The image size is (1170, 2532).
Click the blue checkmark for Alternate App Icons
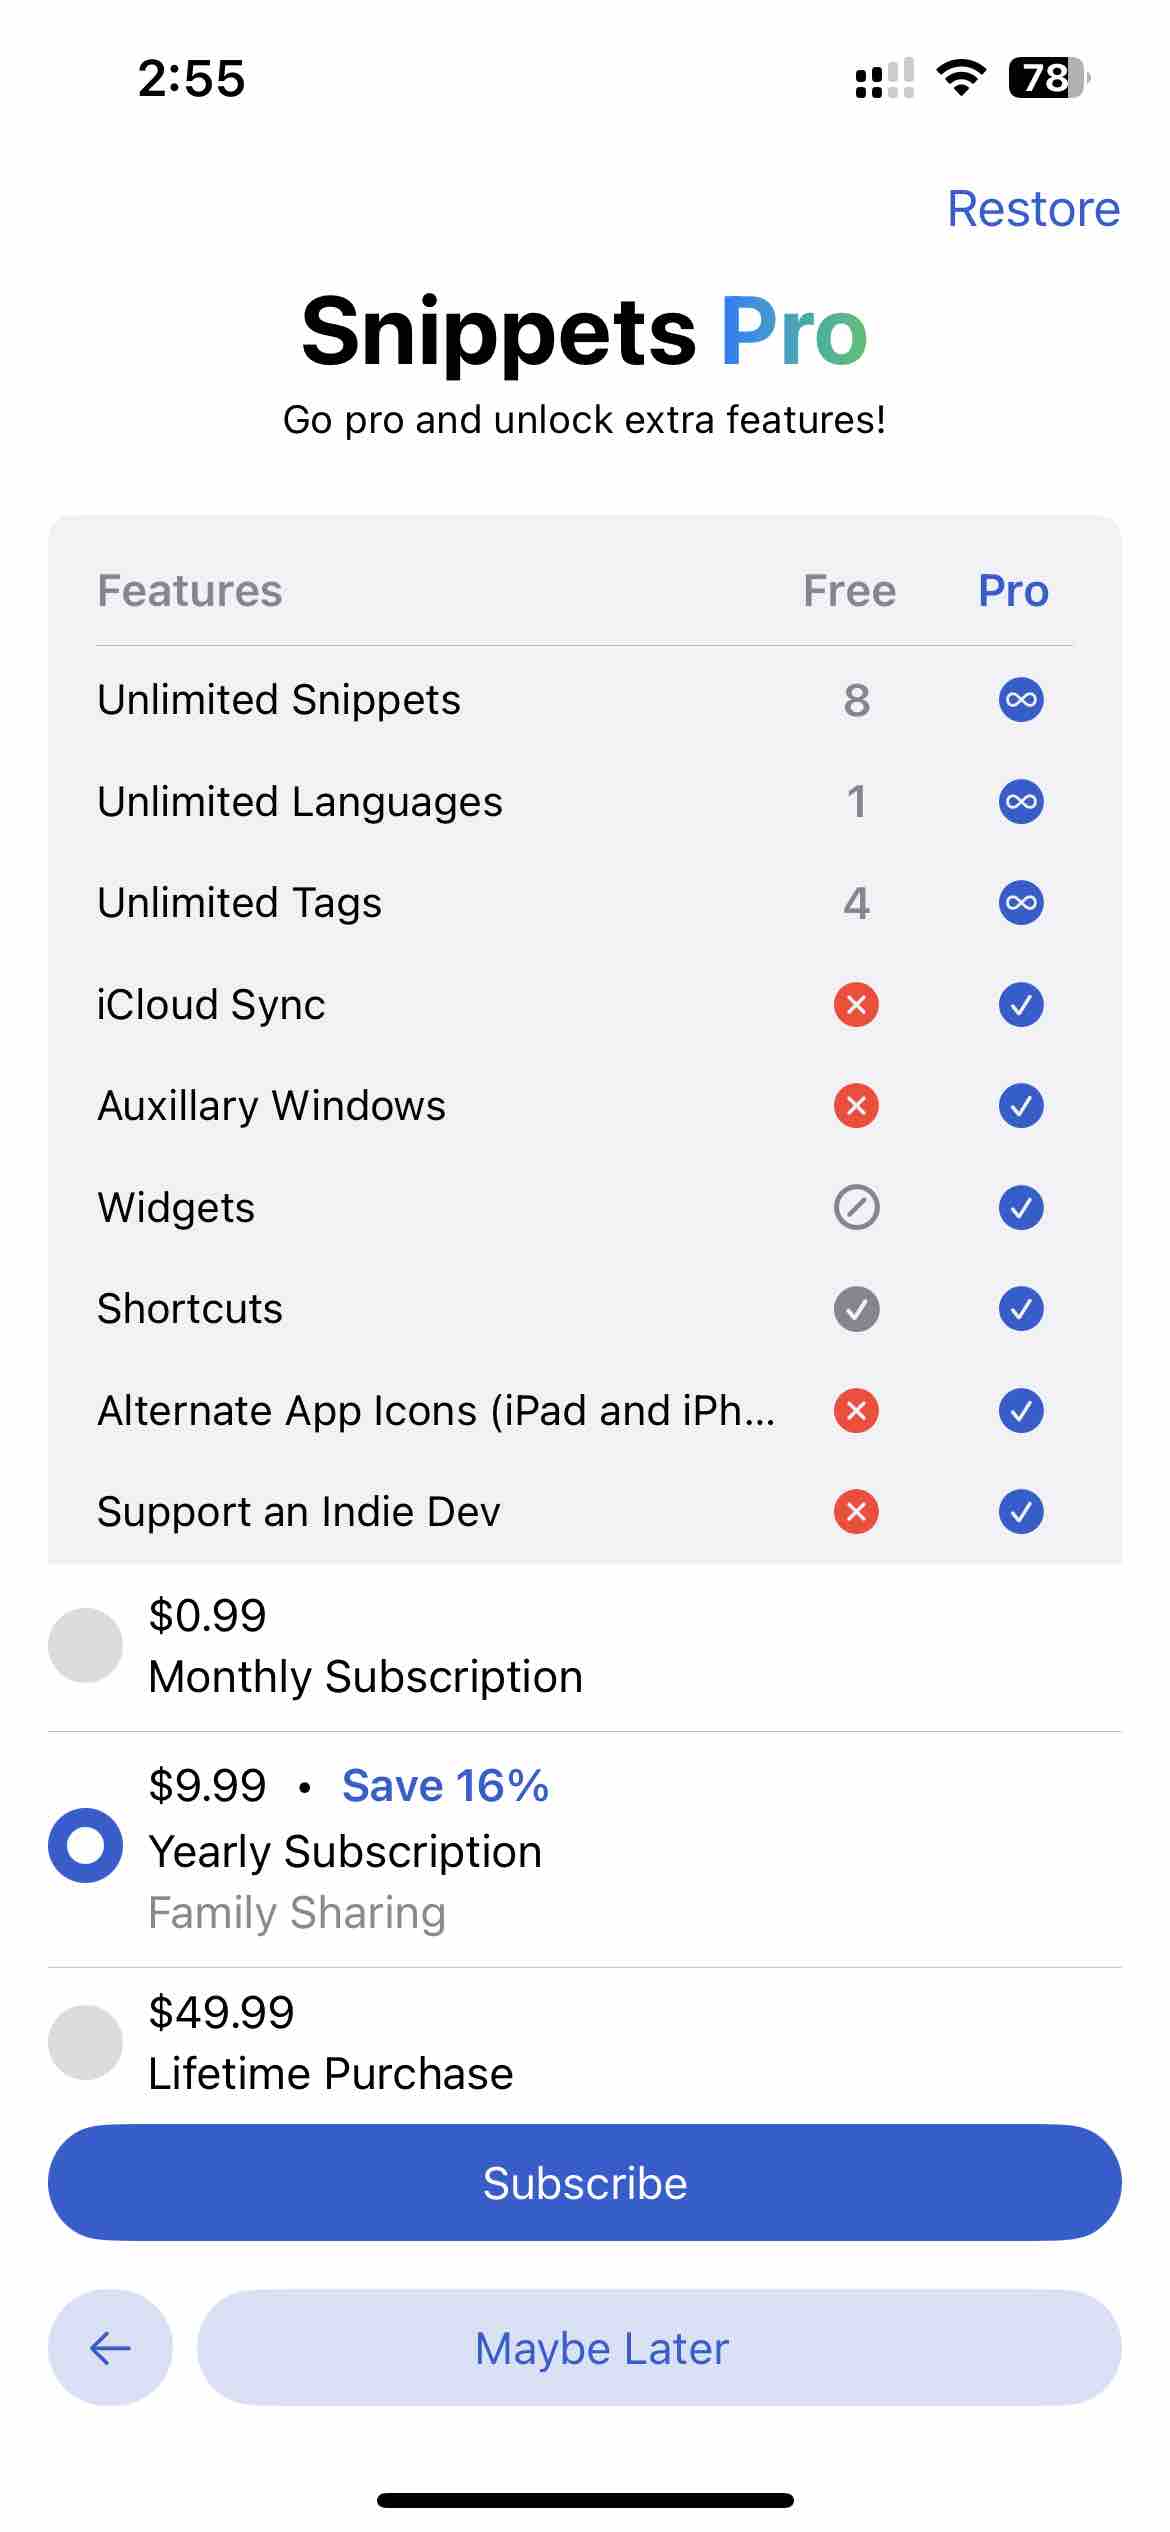tap(1021, 1411)
